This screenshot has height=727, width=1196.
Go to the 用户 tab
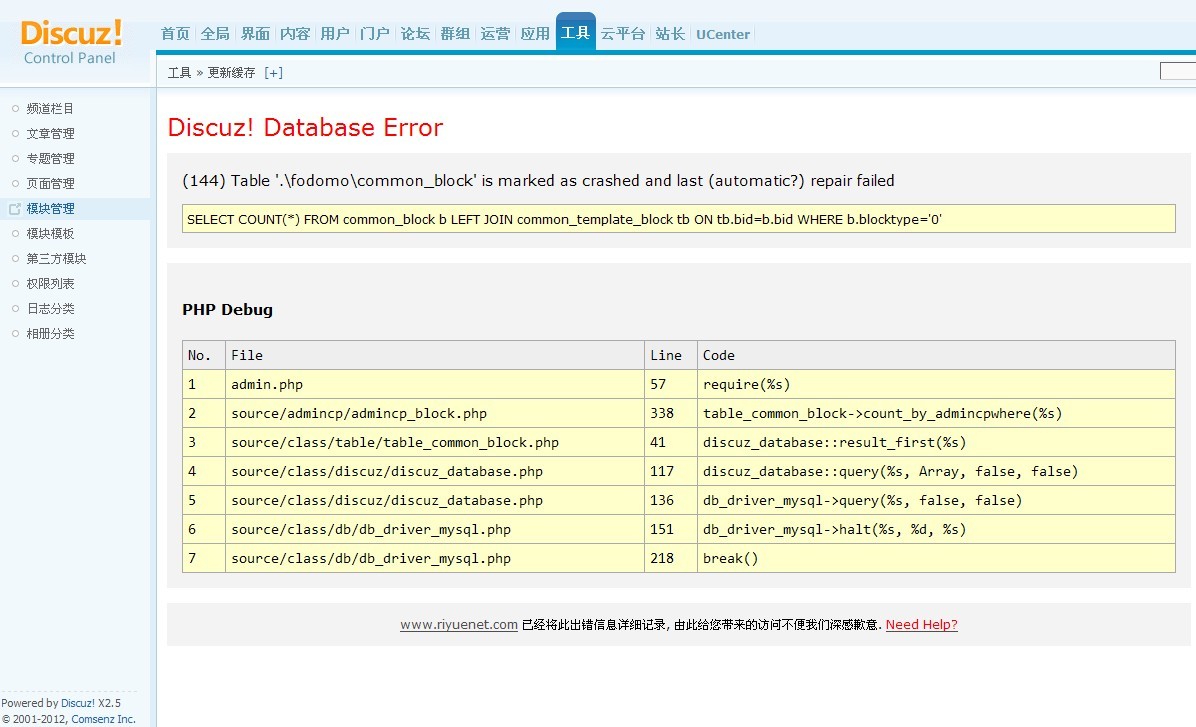(x=335, y=34)
